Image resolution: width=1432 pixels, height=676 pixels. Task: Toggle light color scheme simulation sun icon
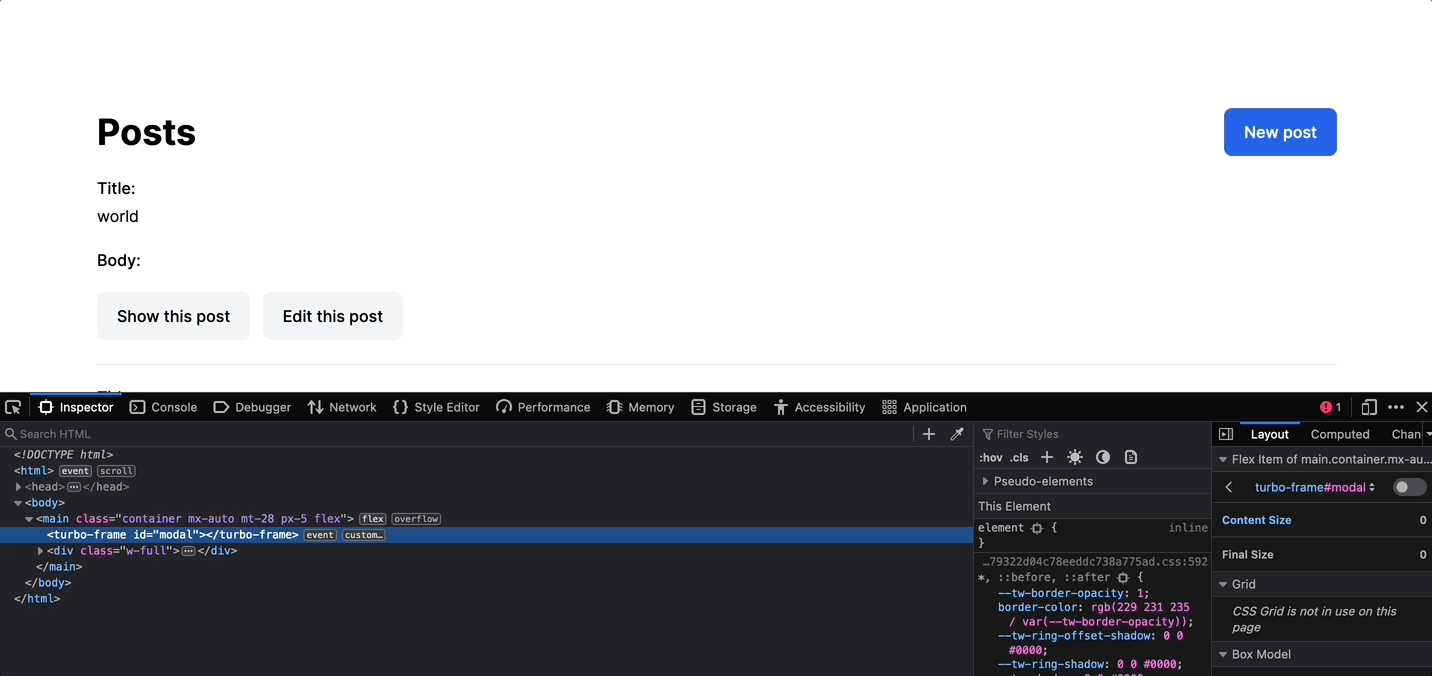[x=1075, y=457]
